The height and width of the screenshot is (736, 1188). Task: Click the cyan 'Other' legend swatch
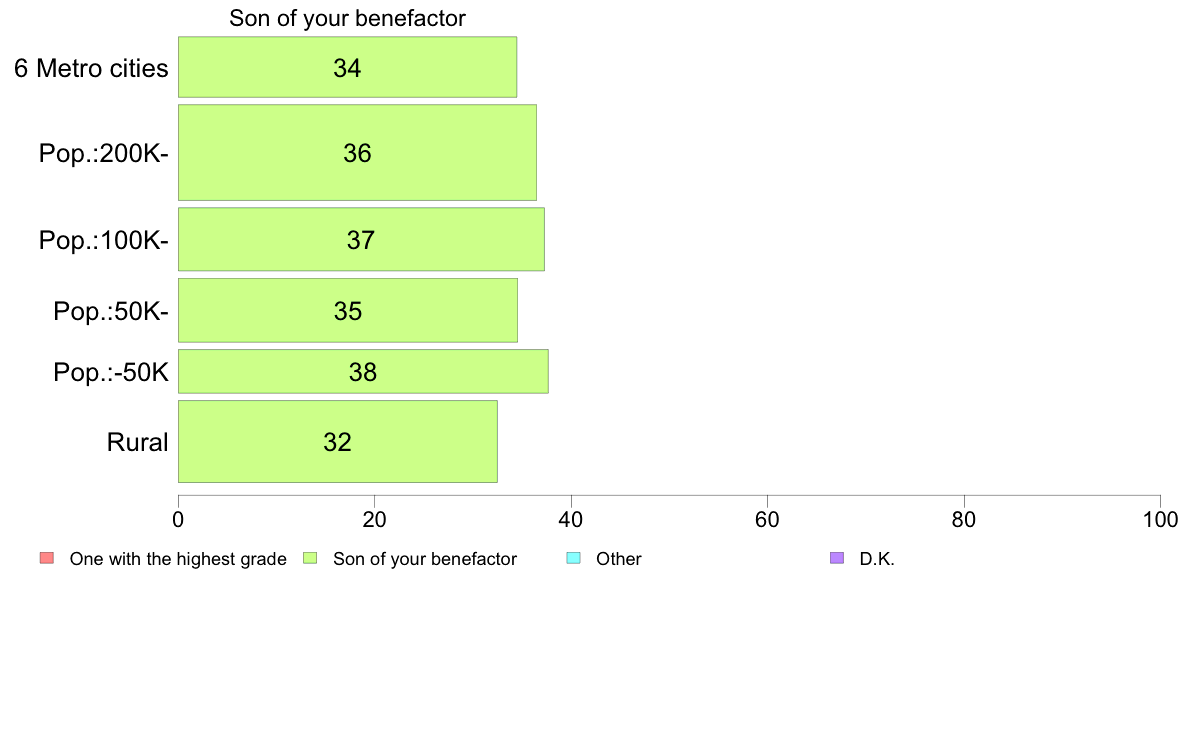[x=574, y=558]
